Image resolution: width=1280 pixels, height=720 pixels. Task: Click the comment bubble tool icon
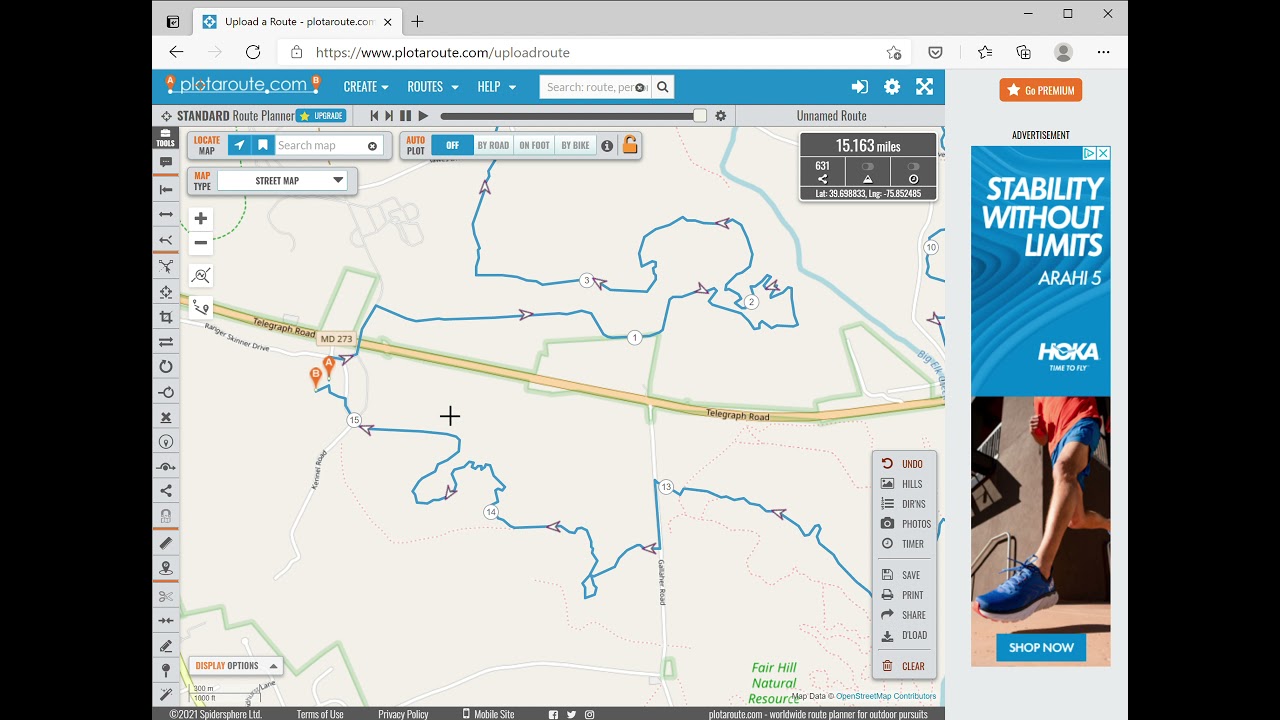pyautogui.click(x=166, y=162)
